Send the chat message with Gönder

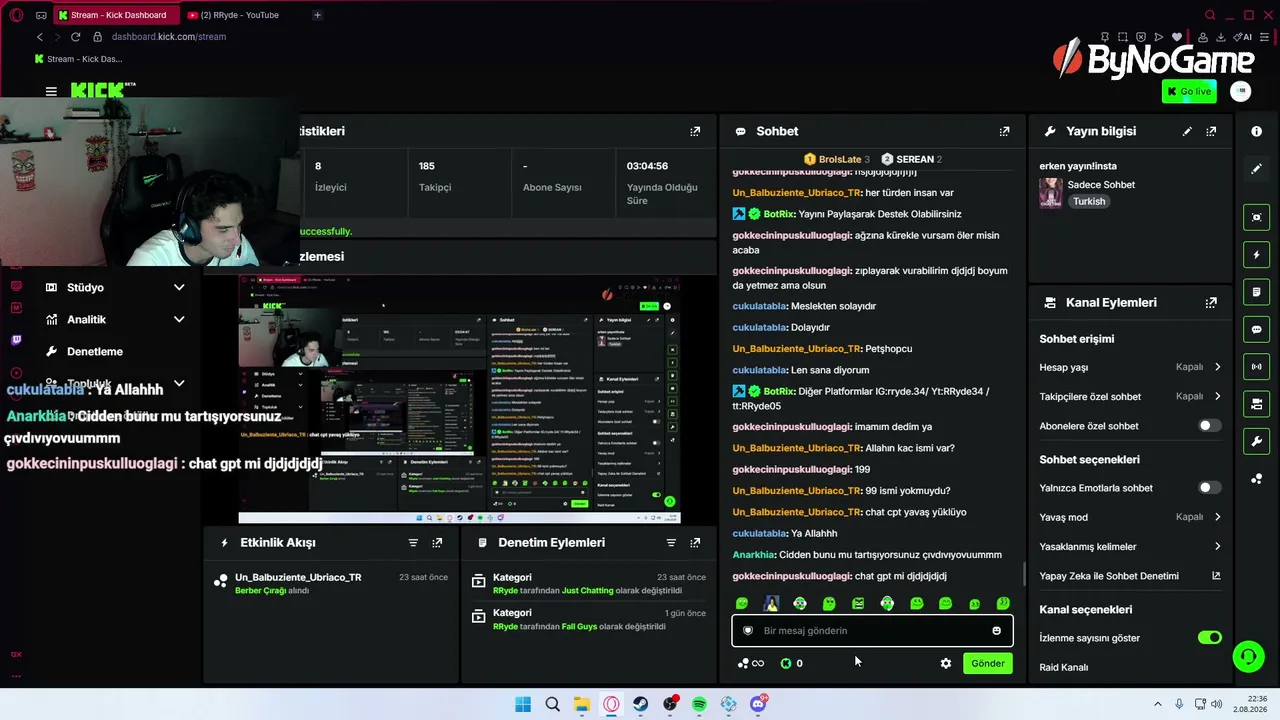[x=988, y=663]
